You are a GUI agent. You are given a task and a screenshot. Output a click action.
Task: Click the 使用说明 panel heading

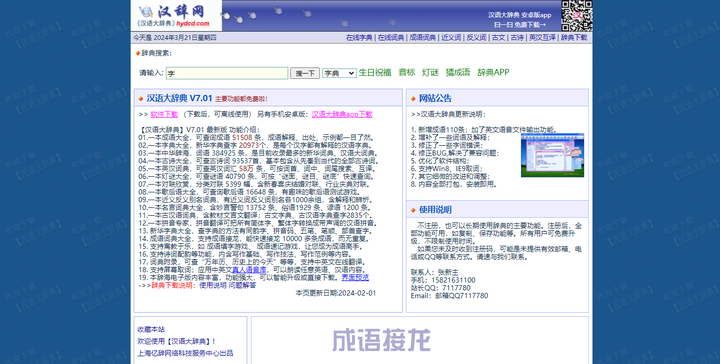[435, 210]
